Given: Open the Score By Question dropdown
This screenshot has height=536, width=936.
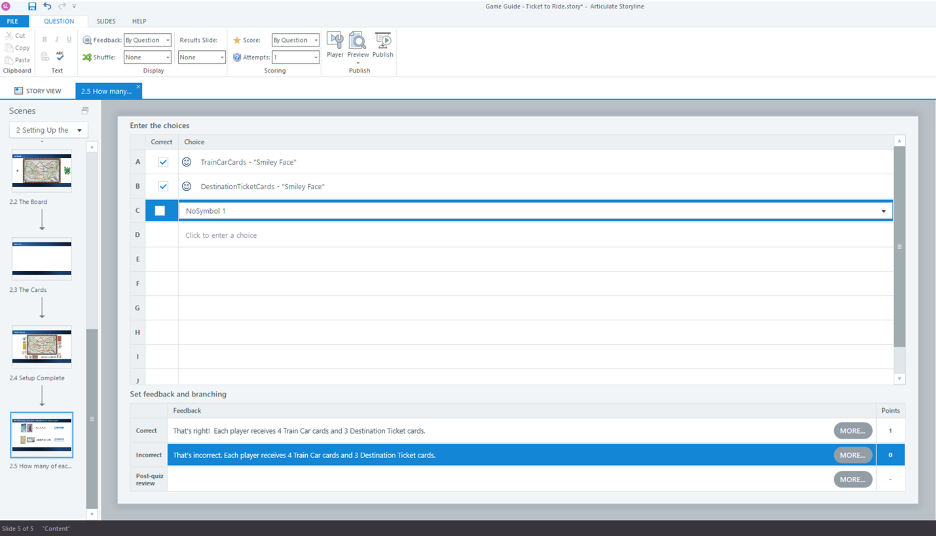Looking at the screenshot, I should (316, 40).
